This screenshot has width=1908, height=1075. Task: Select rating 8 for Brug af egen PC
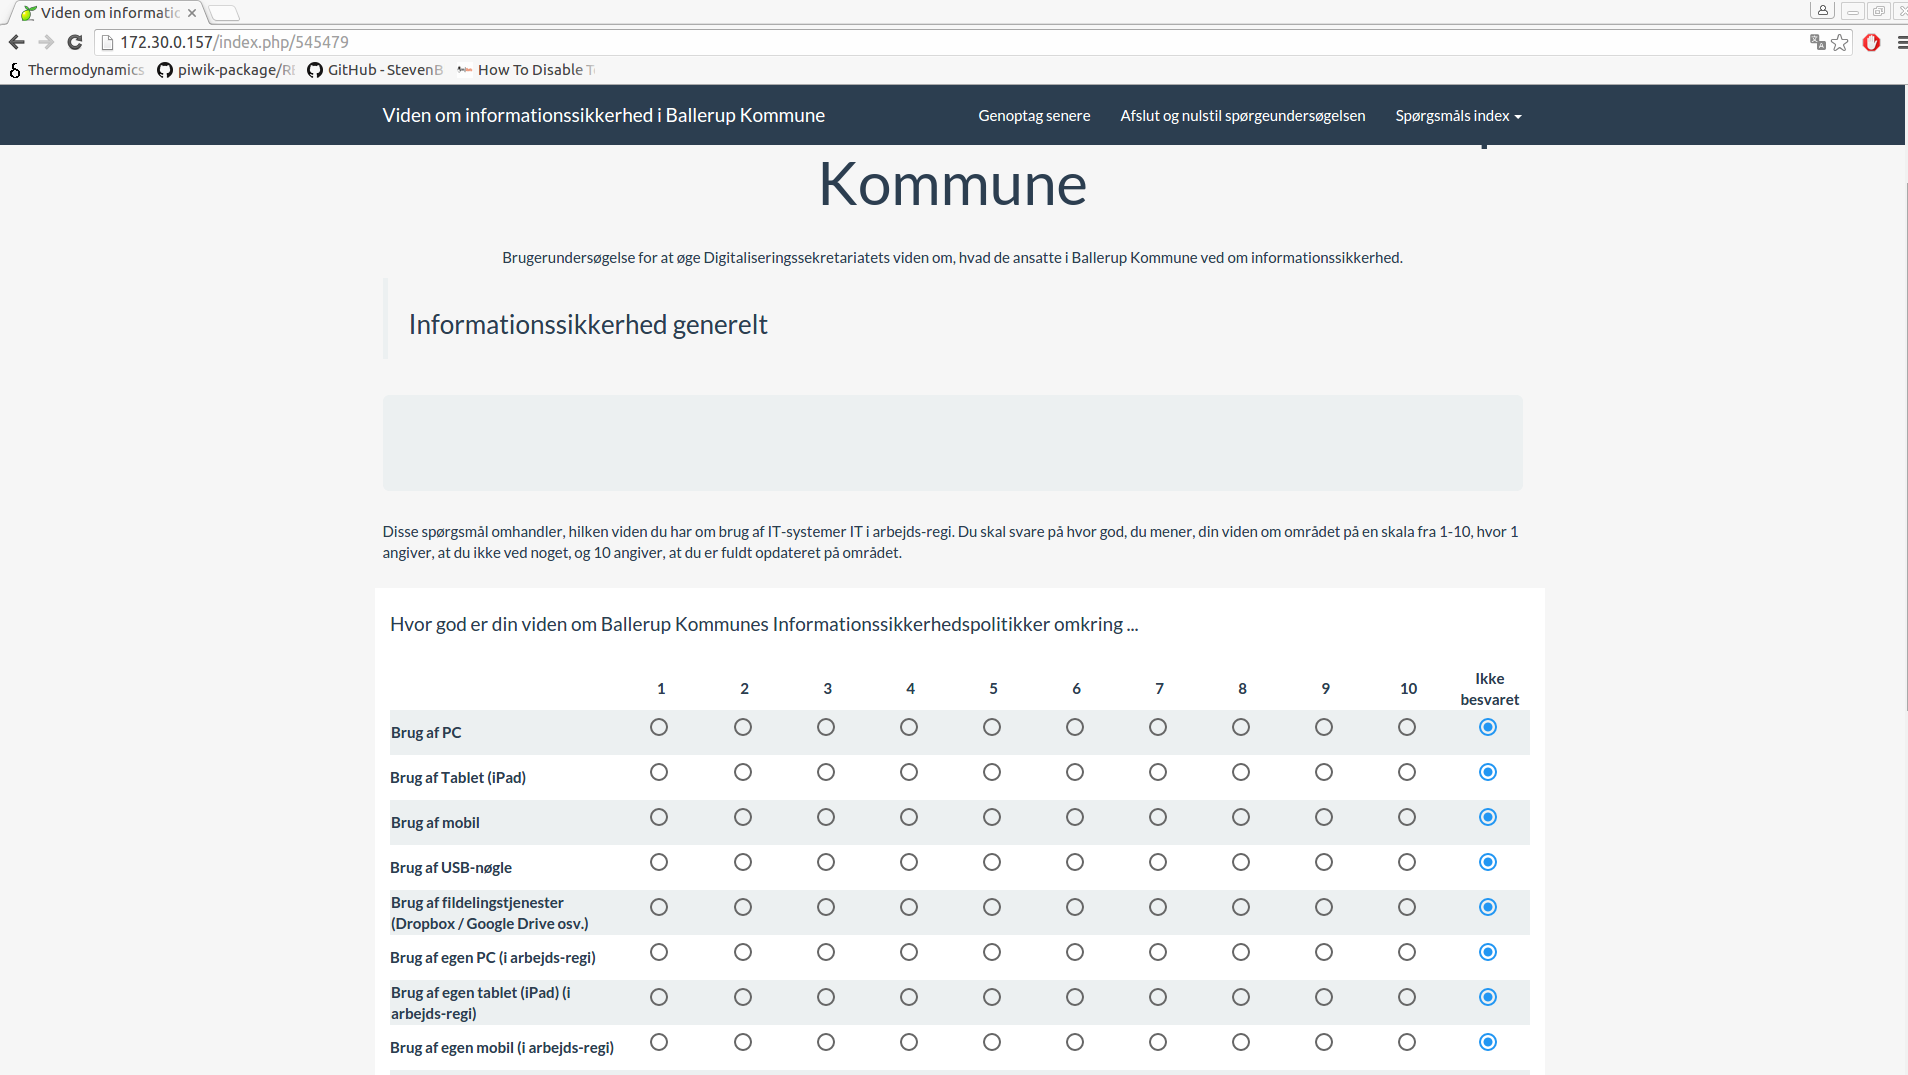tap(1241, 952)
